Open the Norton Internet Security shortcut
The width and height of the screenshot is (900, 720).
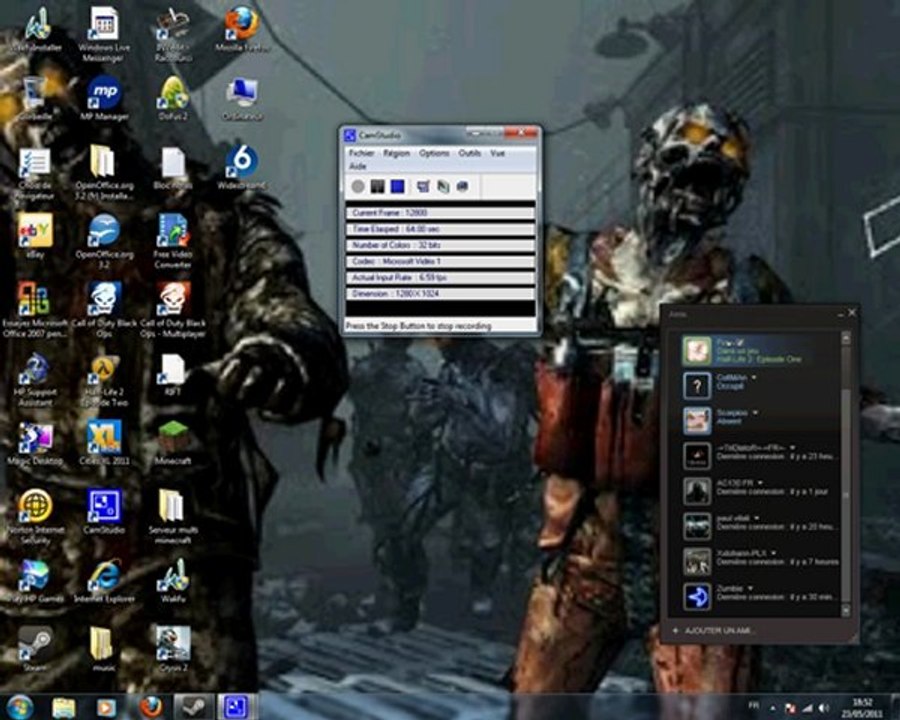tap(35, 517)
